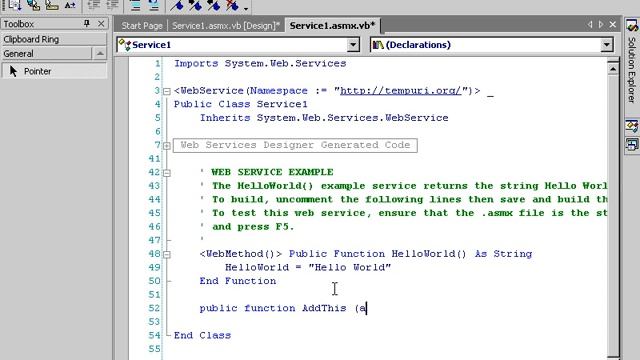The width and height of the screenshot is (640, 360).
Task: Toggle auto-hide pin on Toolbox panel
Action: point(87,24)
